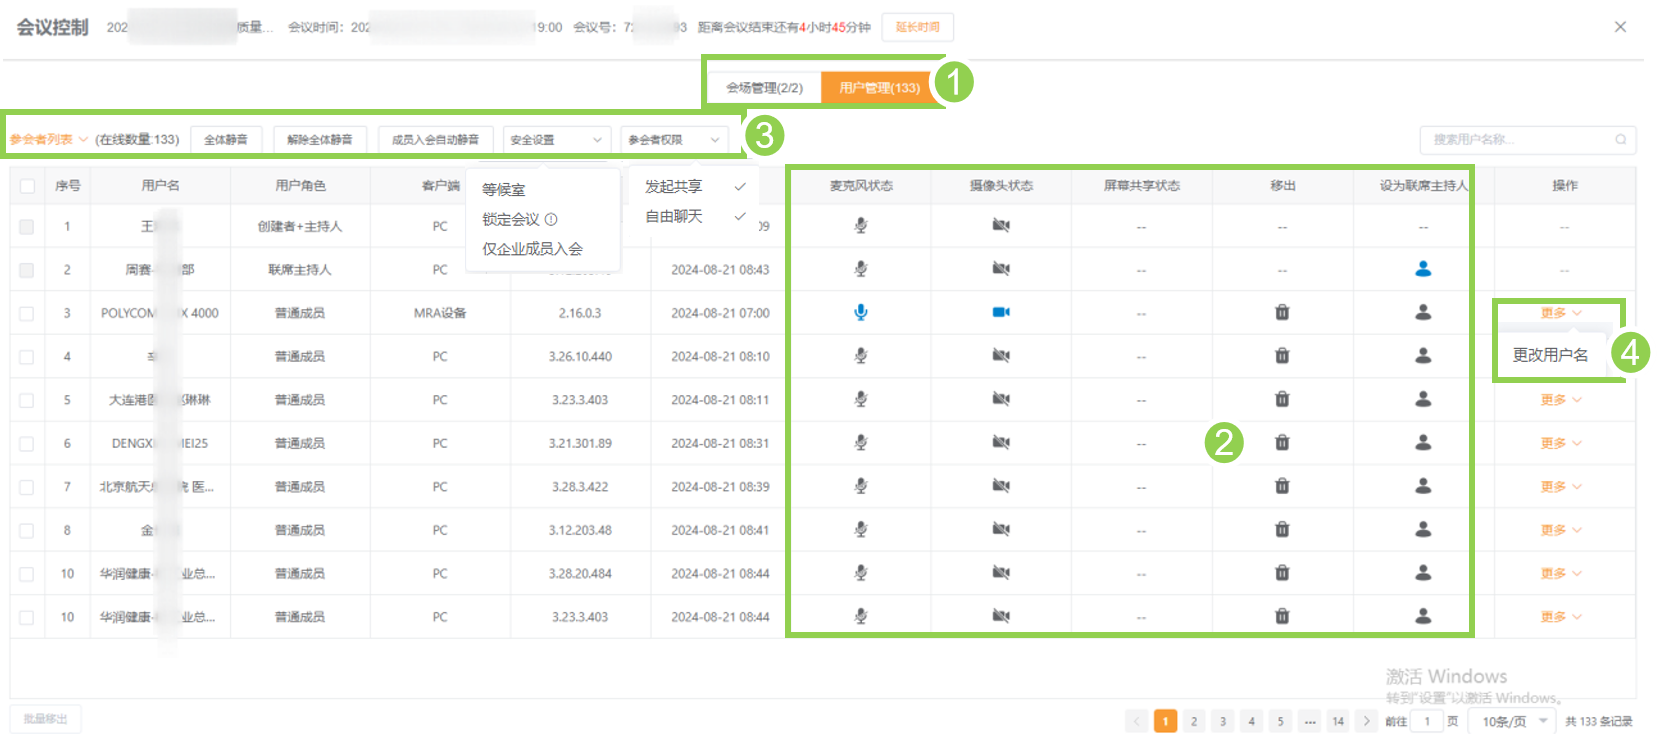The image size is (1657, 739).
Task: Expand the 安全设置 dropdown
Action: [556, 140]
